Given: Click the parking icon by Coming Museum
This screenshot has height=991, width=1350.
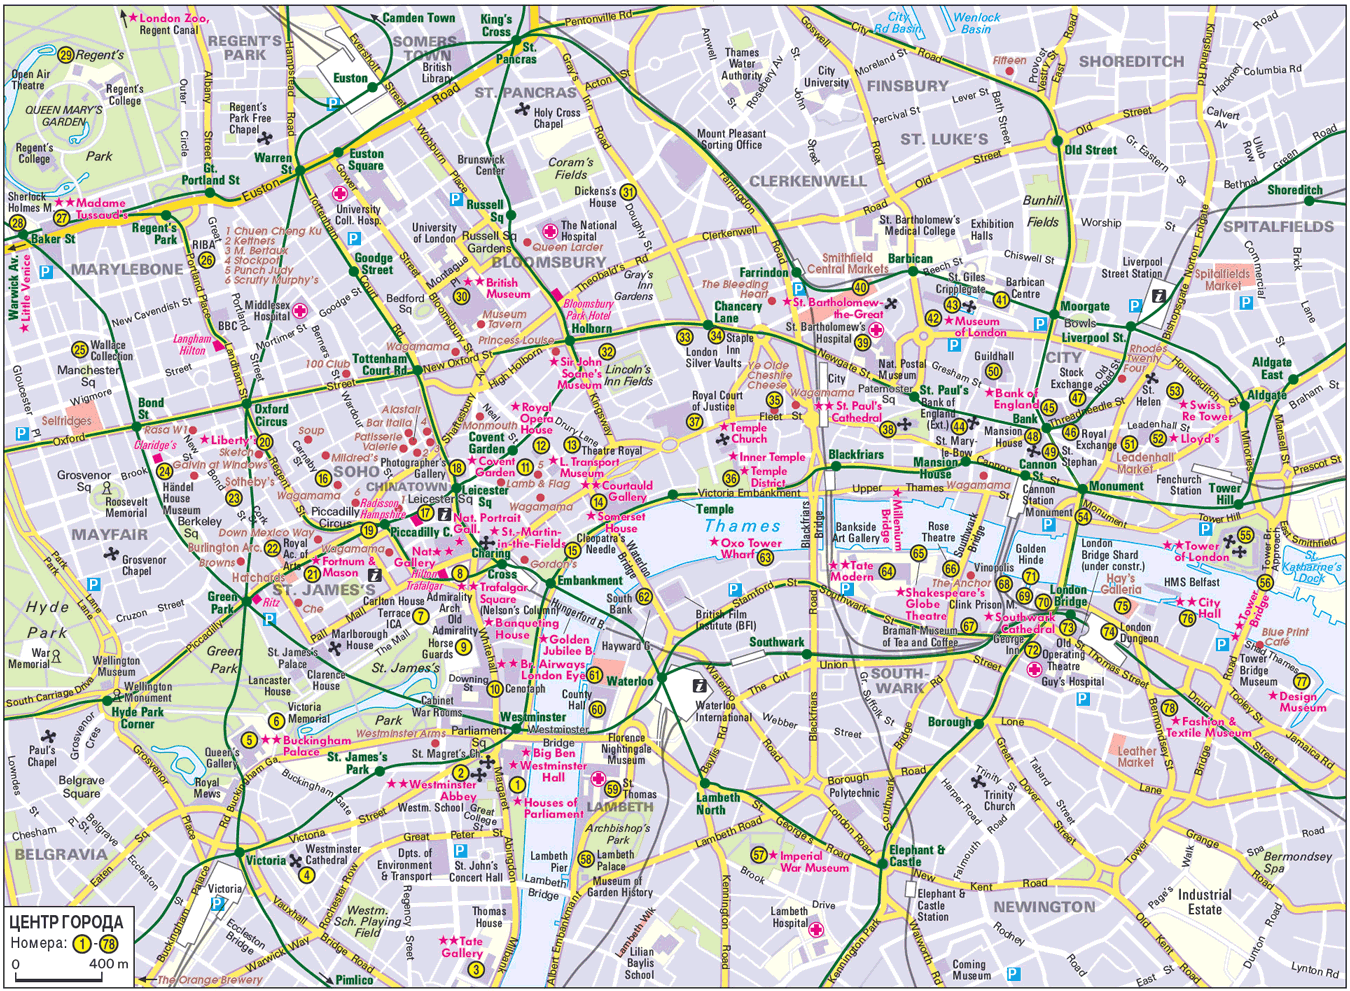Looking at the screenshot, I should coord(1013,973).
